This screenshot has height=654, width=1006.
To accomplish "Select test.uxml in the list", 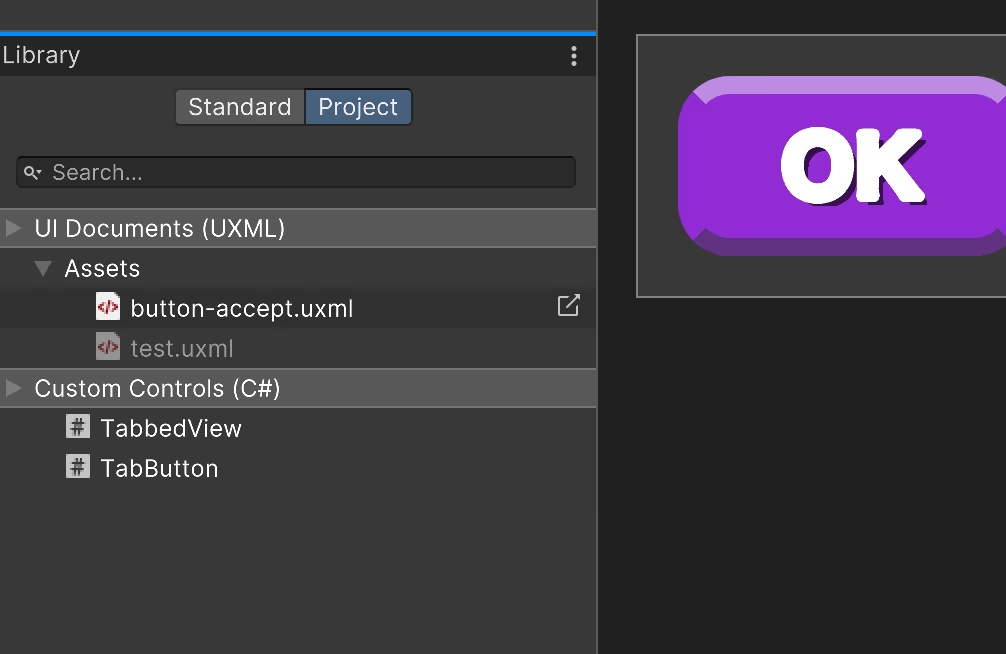I will [182, 348].
